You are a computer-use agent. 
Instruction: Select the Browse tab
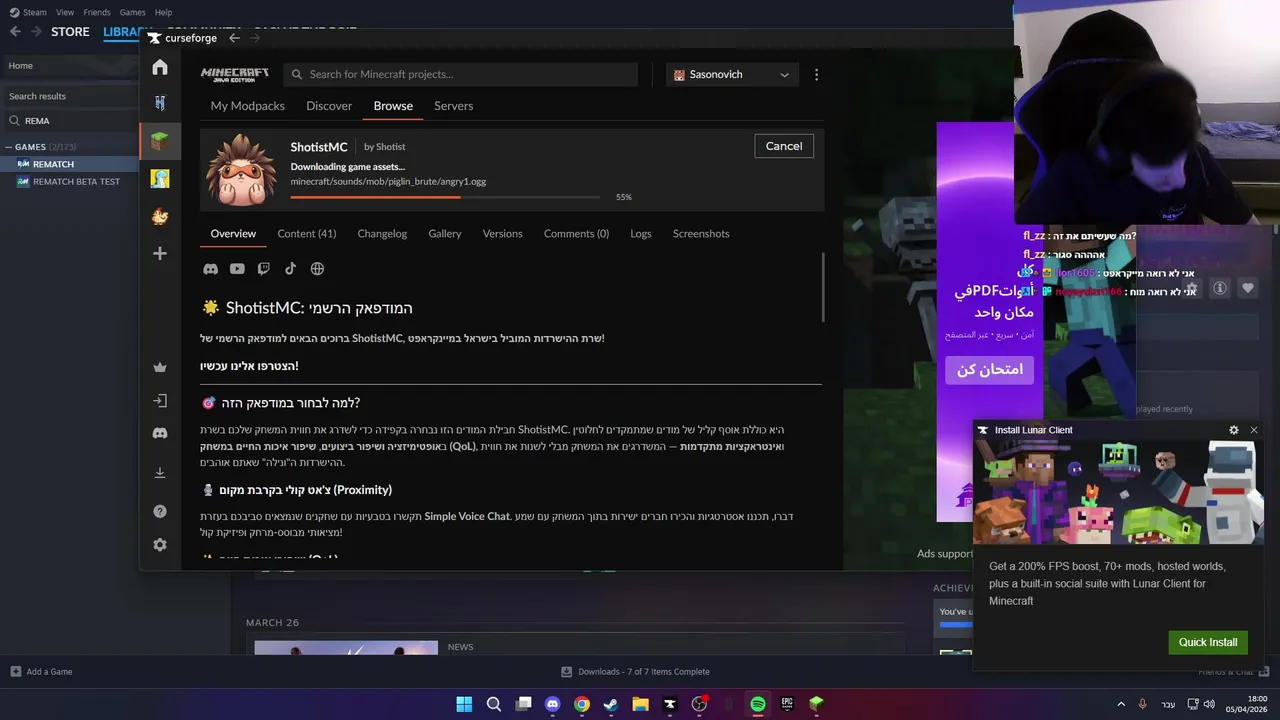[393, 106]
